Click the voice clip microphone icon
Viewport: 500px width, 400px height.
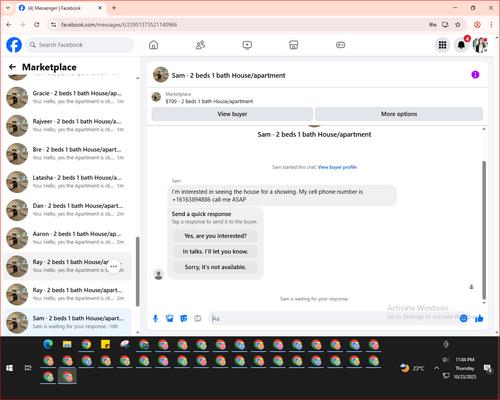pyautogui.click(x=155, y=318)
